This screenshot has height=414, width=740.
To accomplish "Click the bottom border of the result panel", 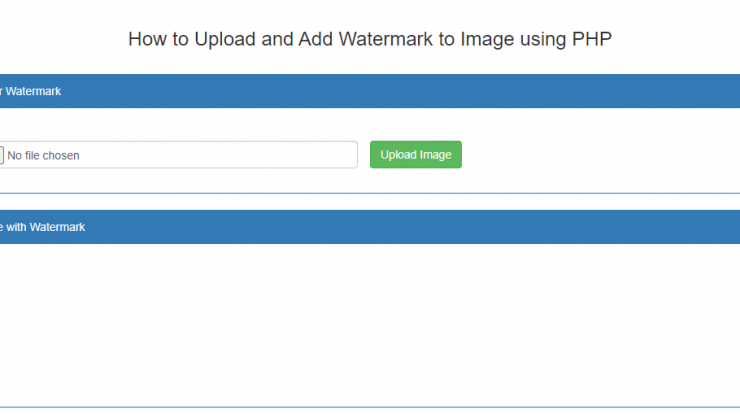I will pyautogui.click(x=370, y=407).
